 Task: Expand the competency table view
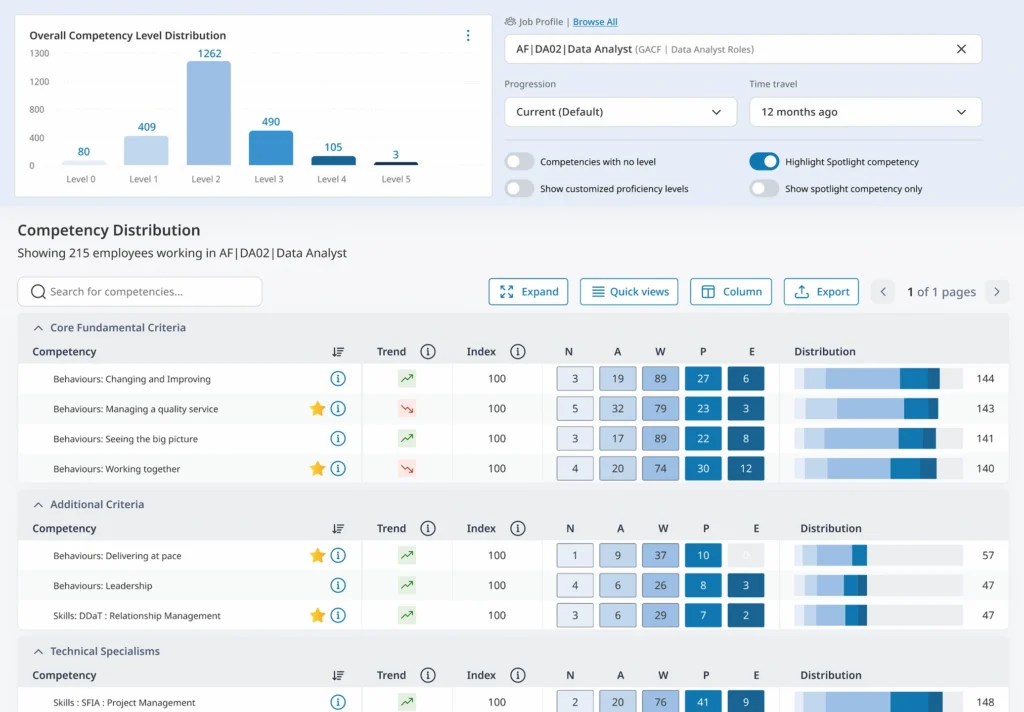(x=528, y=292)
